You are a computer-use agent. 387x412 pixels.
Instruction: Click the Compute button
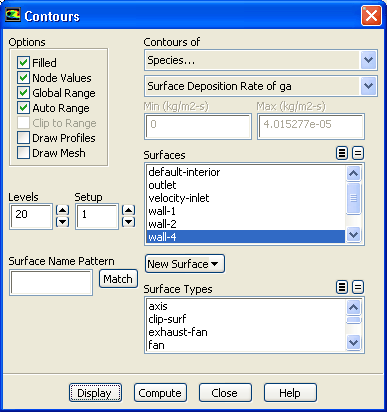click(160, 393)
